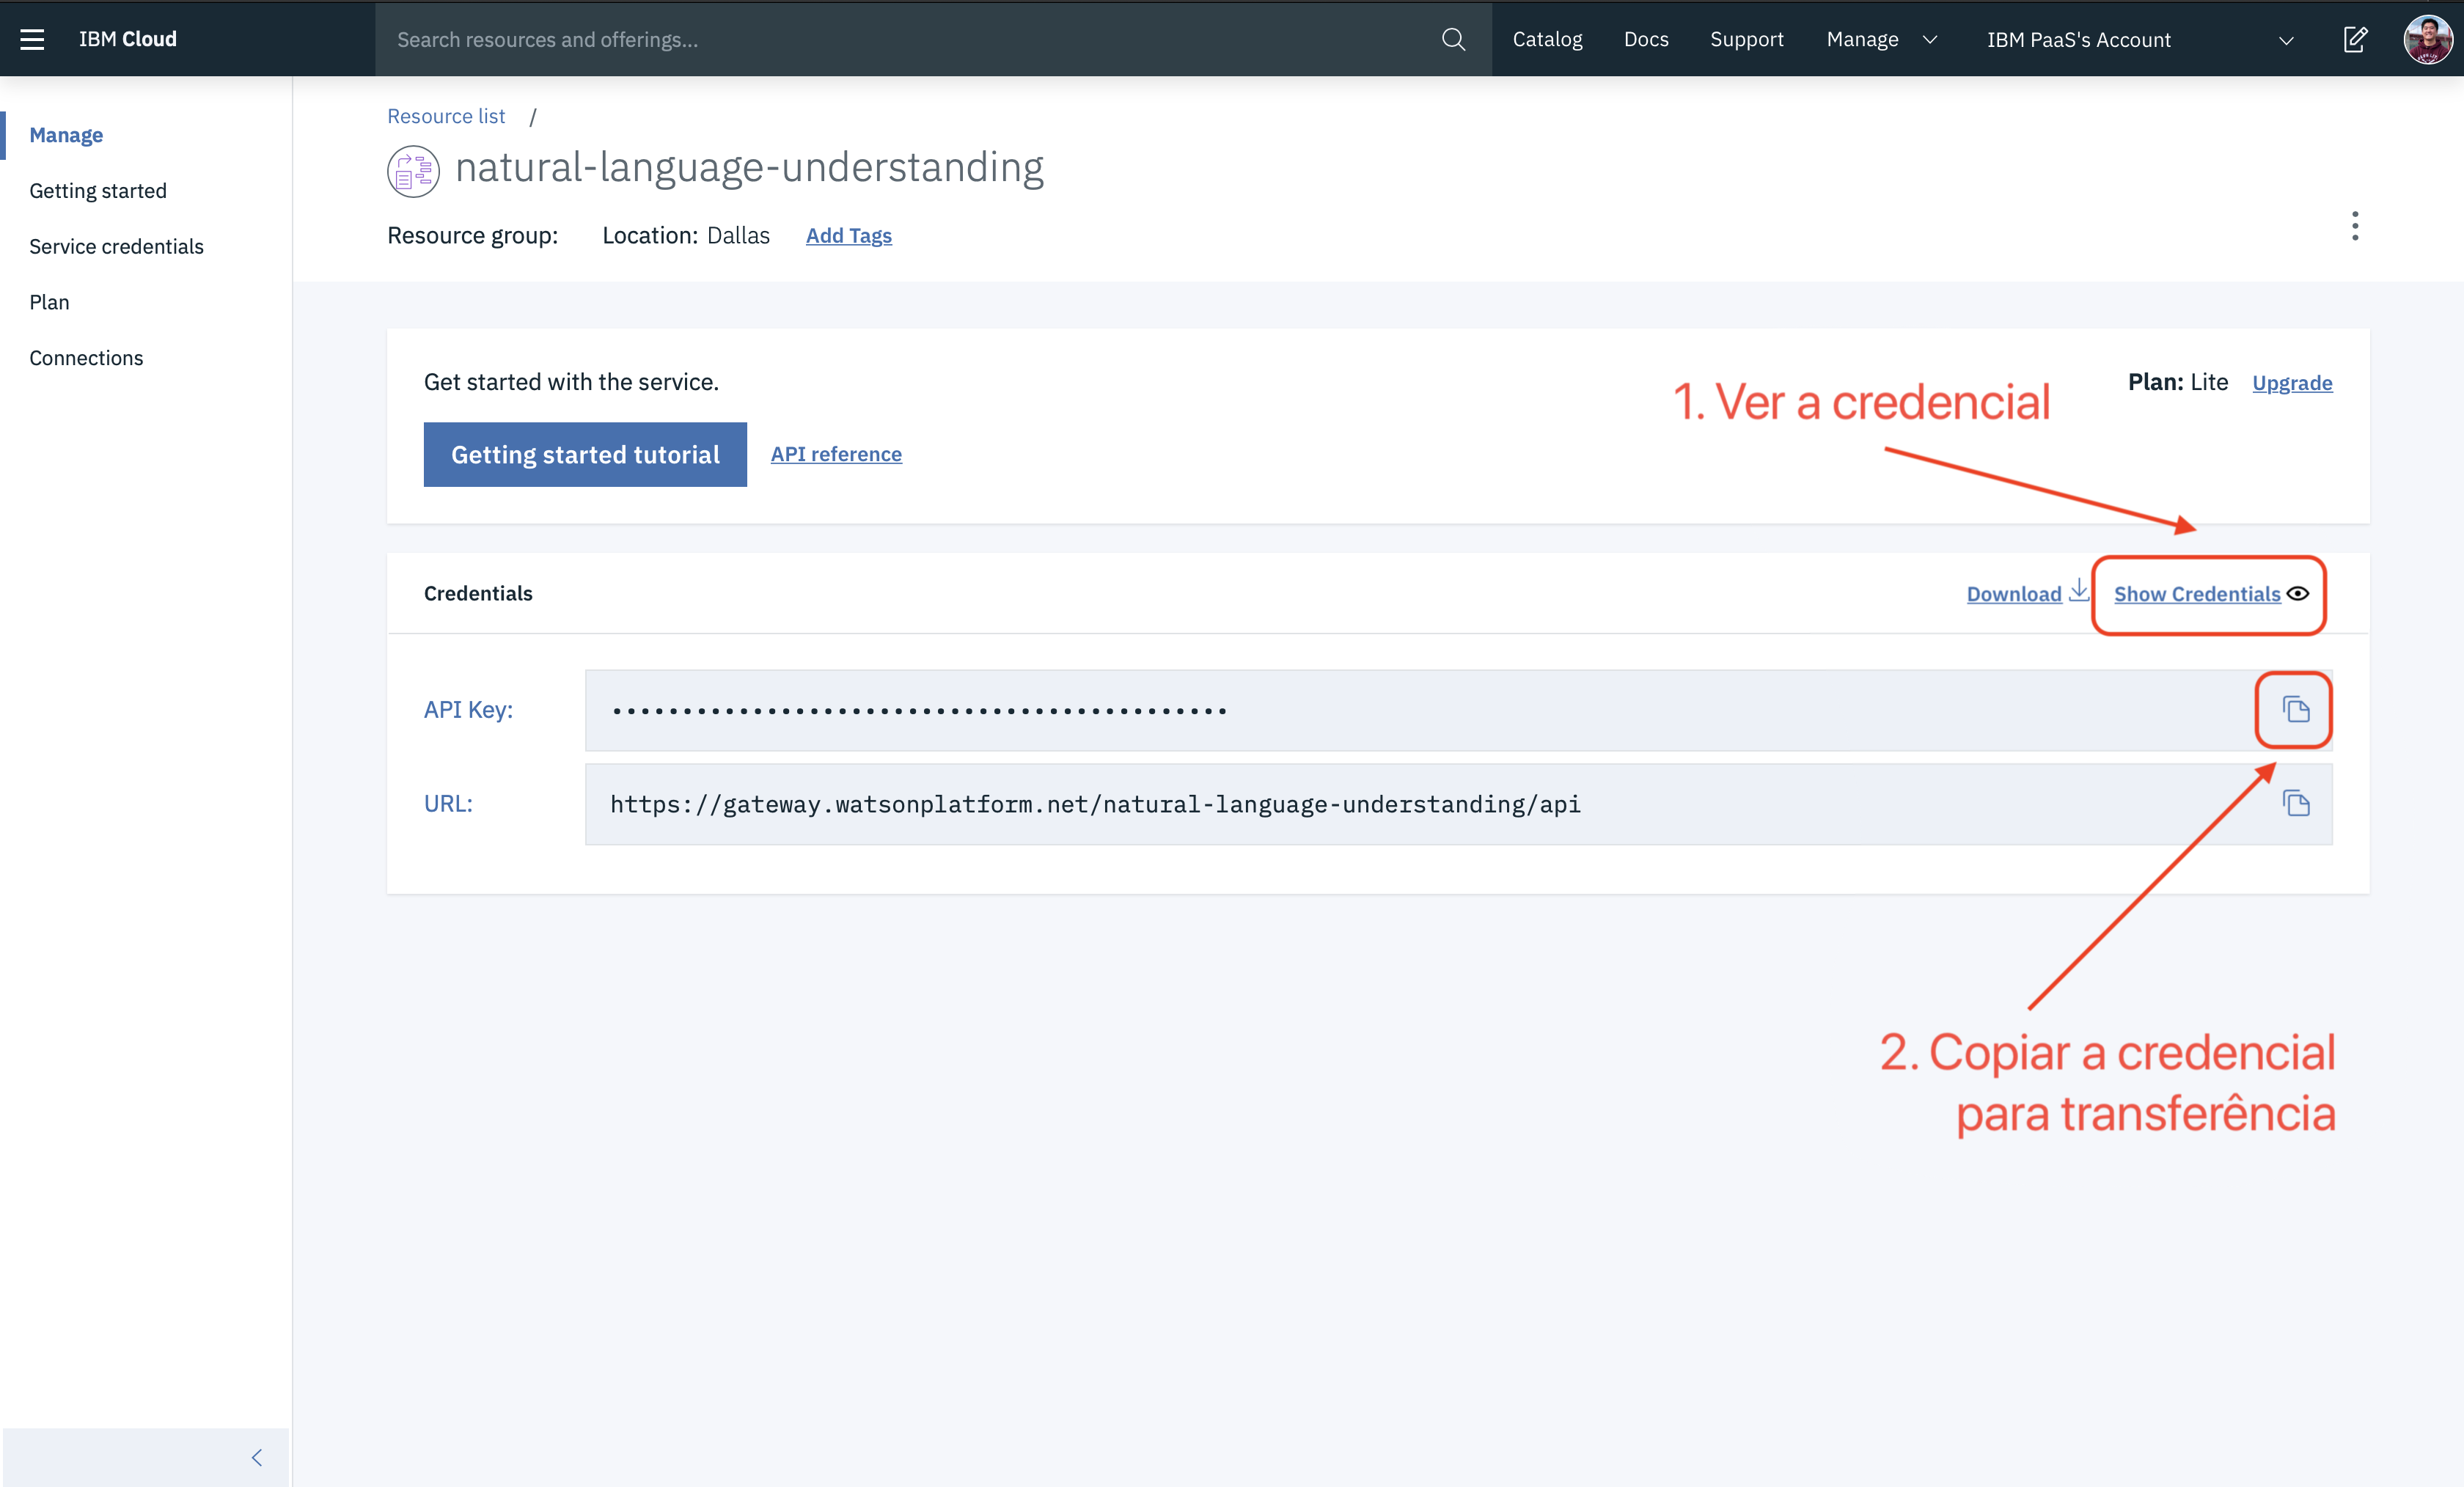This screenshot has width=2464, height=1487.
Task: Copy the service URL to clipboard
Action: (2295, 804)
